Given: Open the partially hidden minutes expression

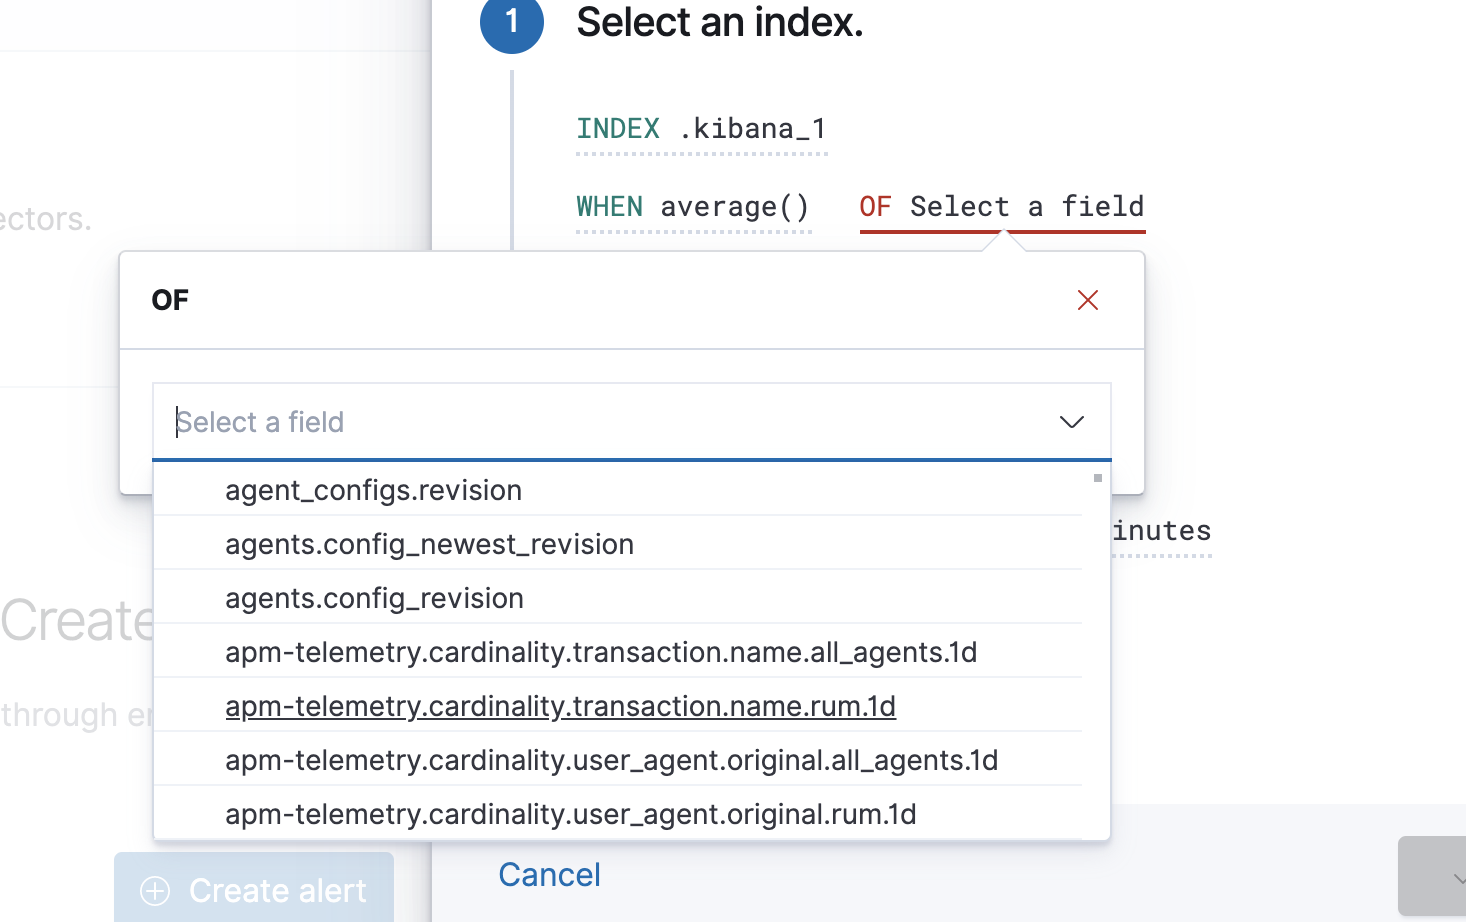Looking at the screenshot, I should tap(1162, 531).
